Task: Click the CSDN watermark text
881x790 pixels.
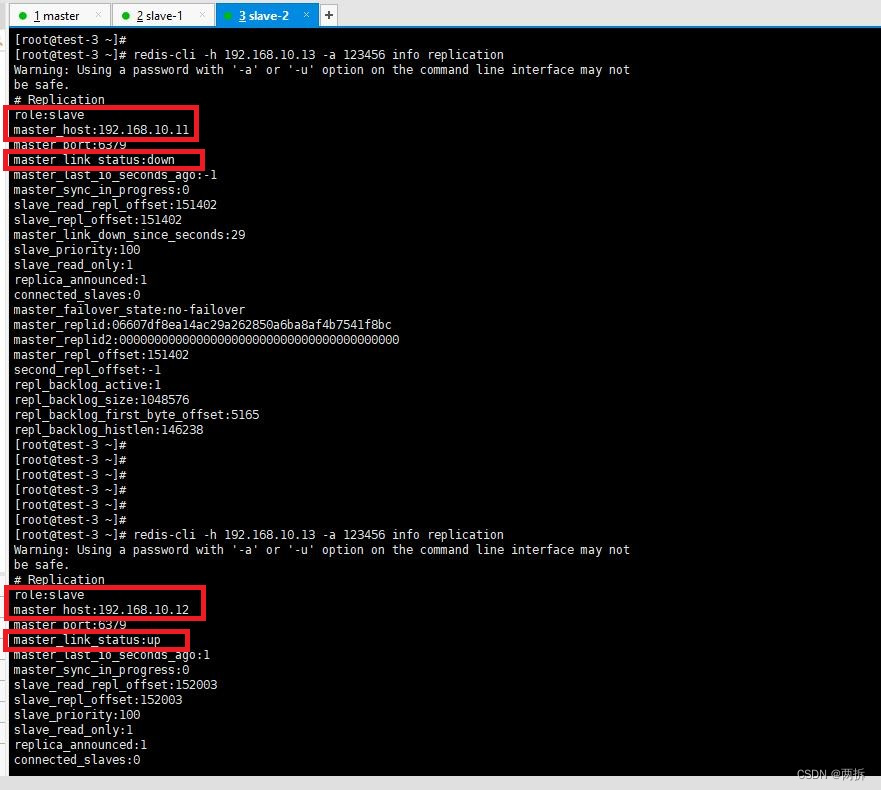Action: pyautogui.click(x=833, y=773)
